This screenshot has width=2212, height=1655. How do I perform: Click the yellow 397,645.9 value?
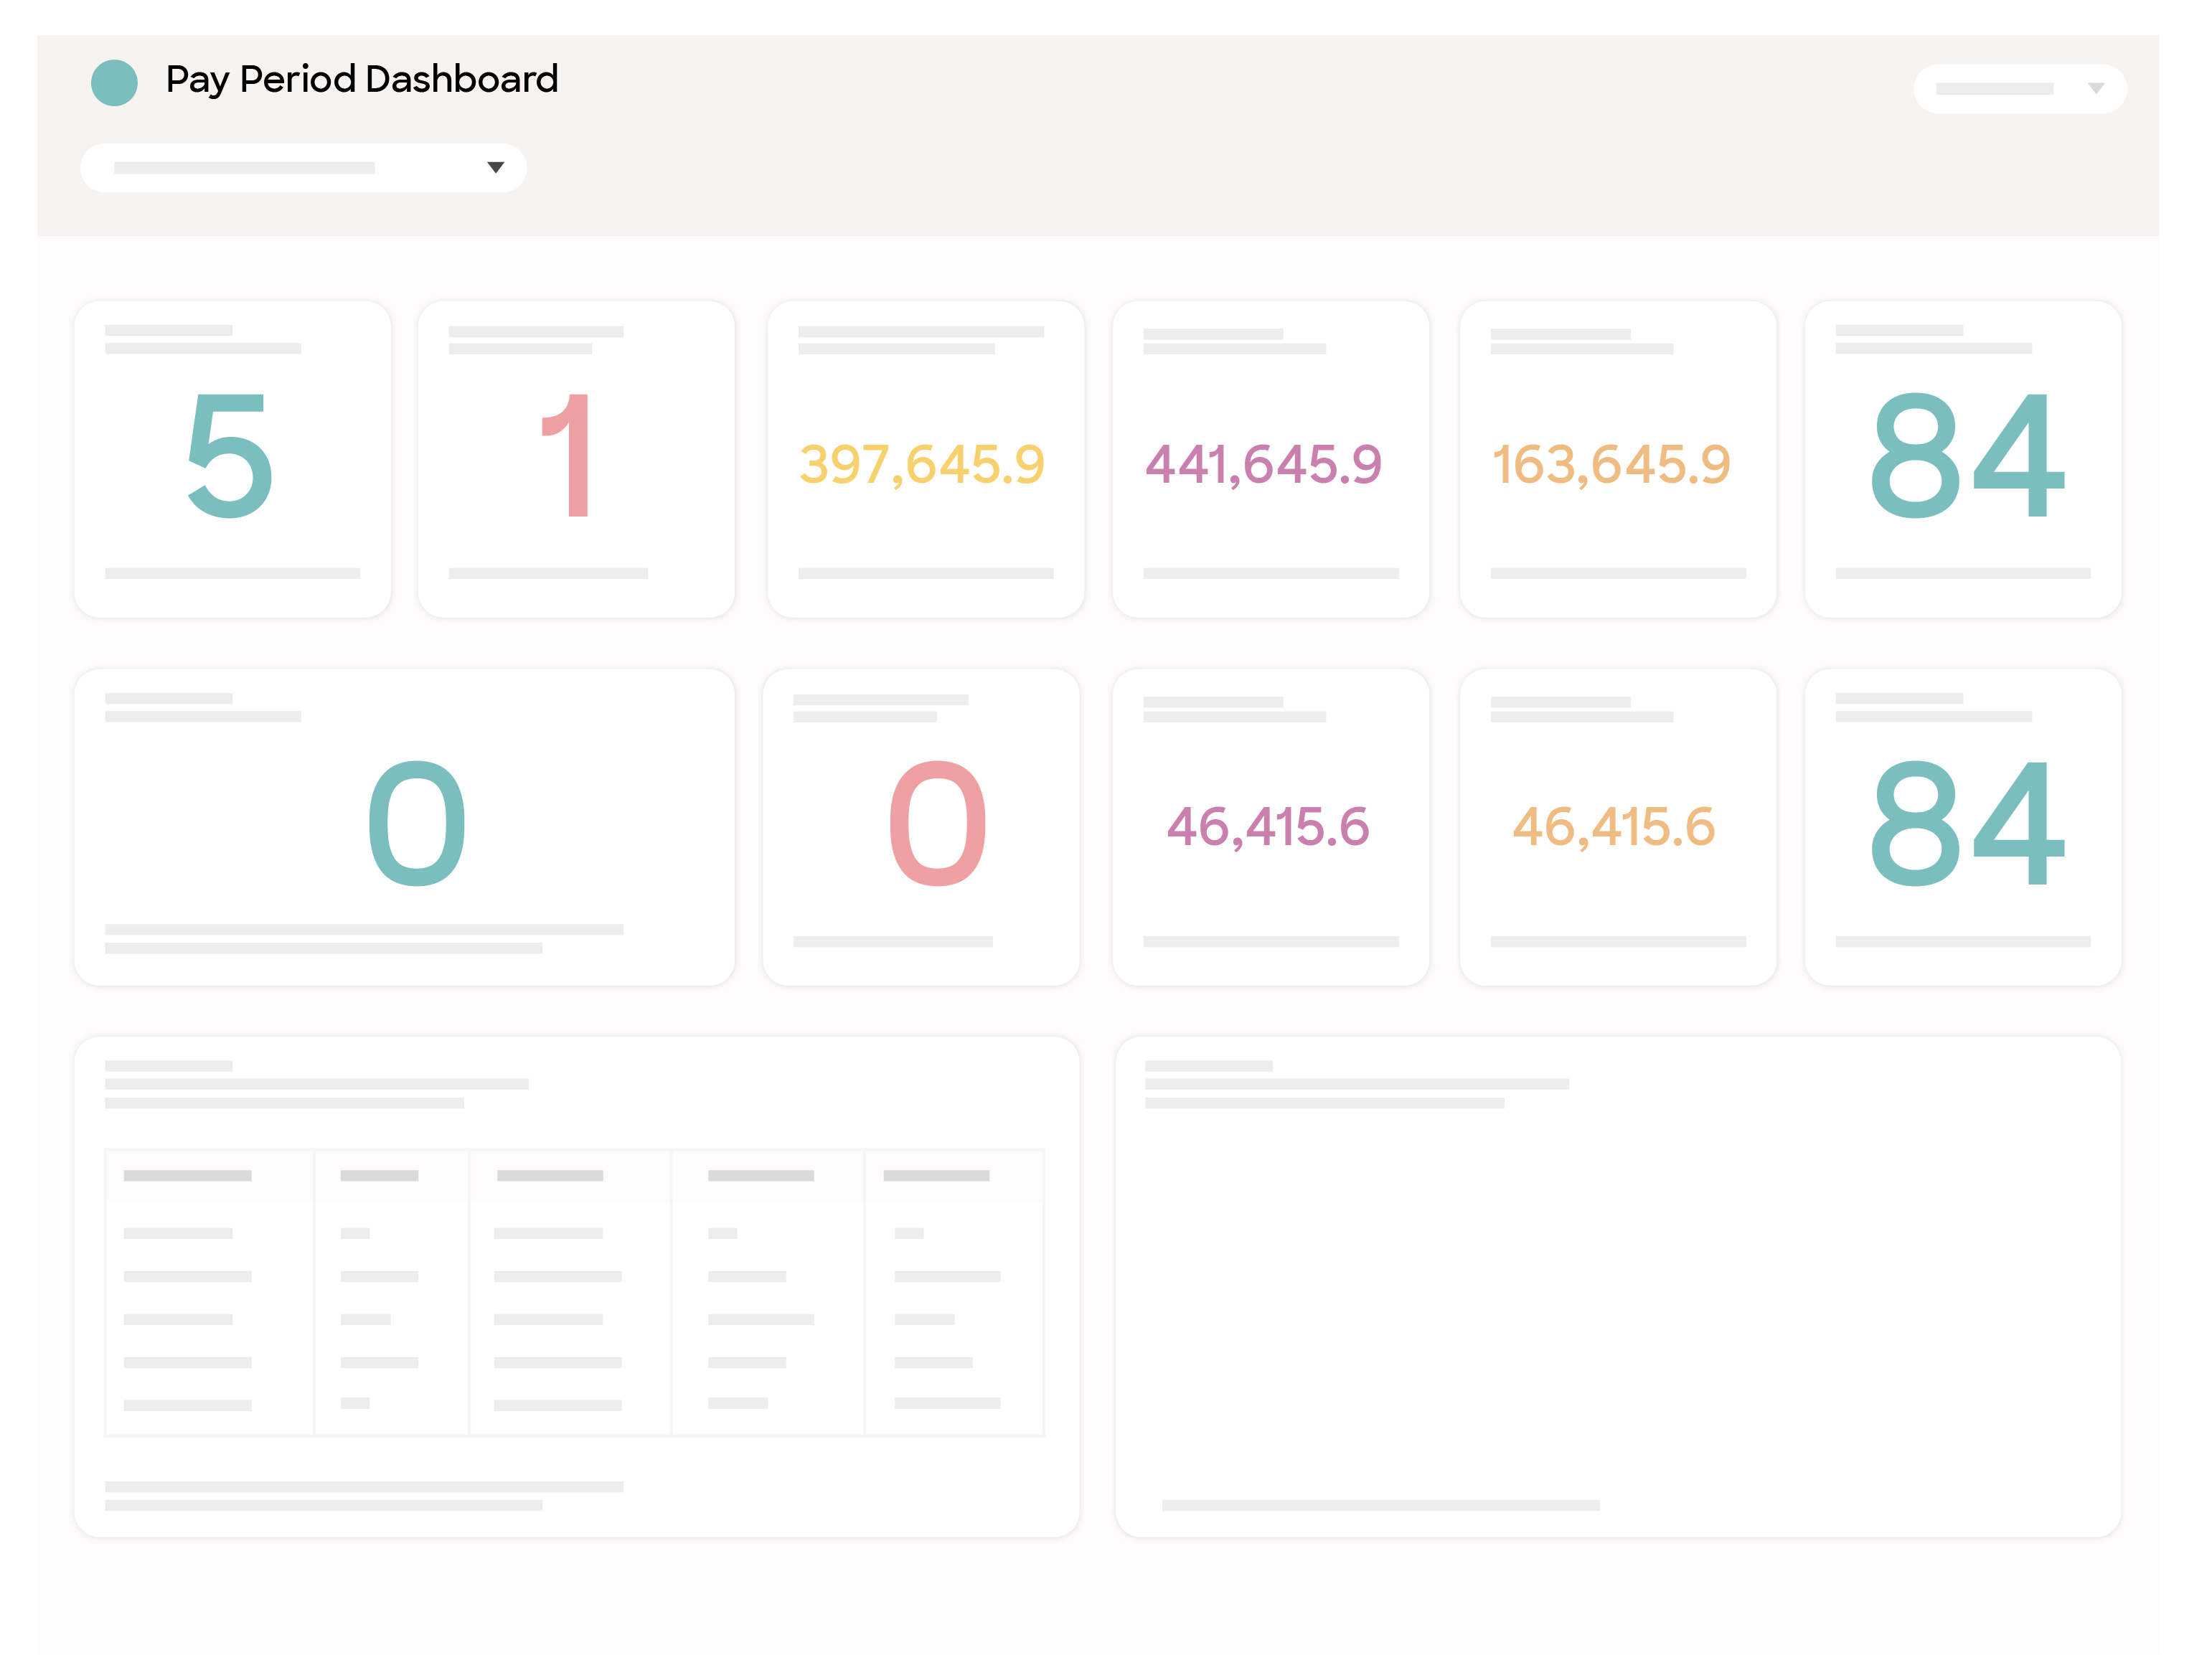coord(921,465)
